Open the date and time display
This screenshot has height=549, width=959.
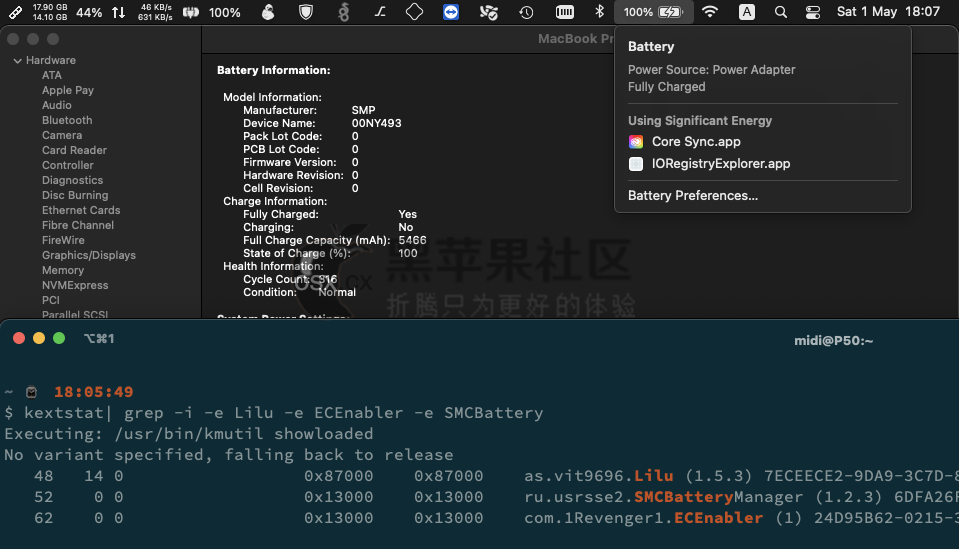click(x=888, y=12)
